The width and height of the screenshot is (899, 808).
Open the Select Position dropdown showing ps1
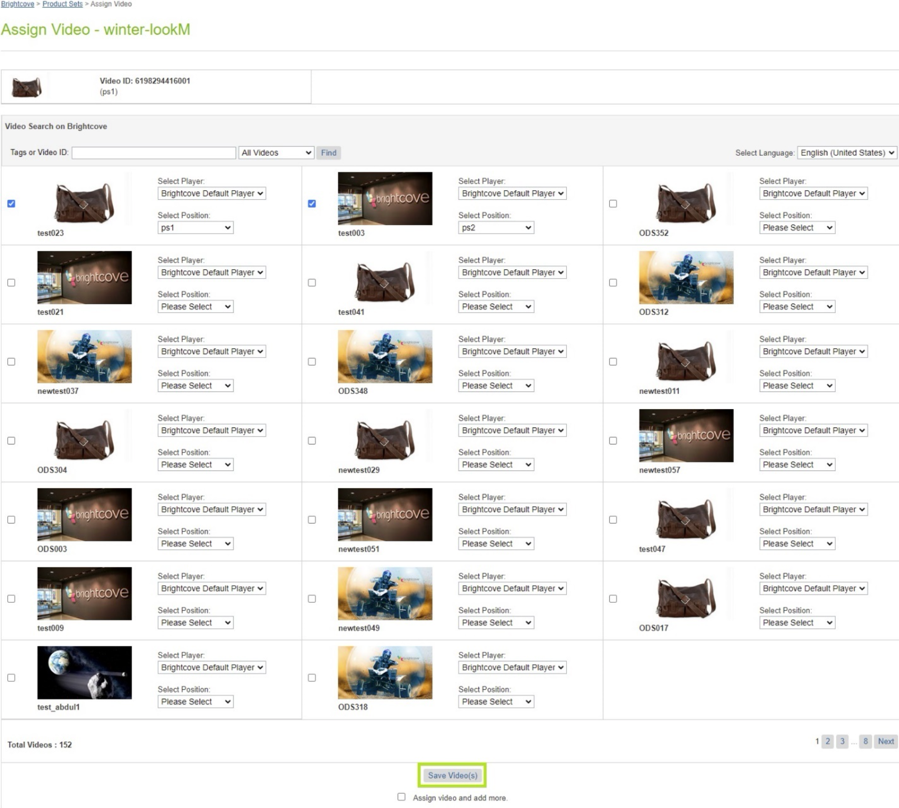pyautogui.click(x=196, y=227)
